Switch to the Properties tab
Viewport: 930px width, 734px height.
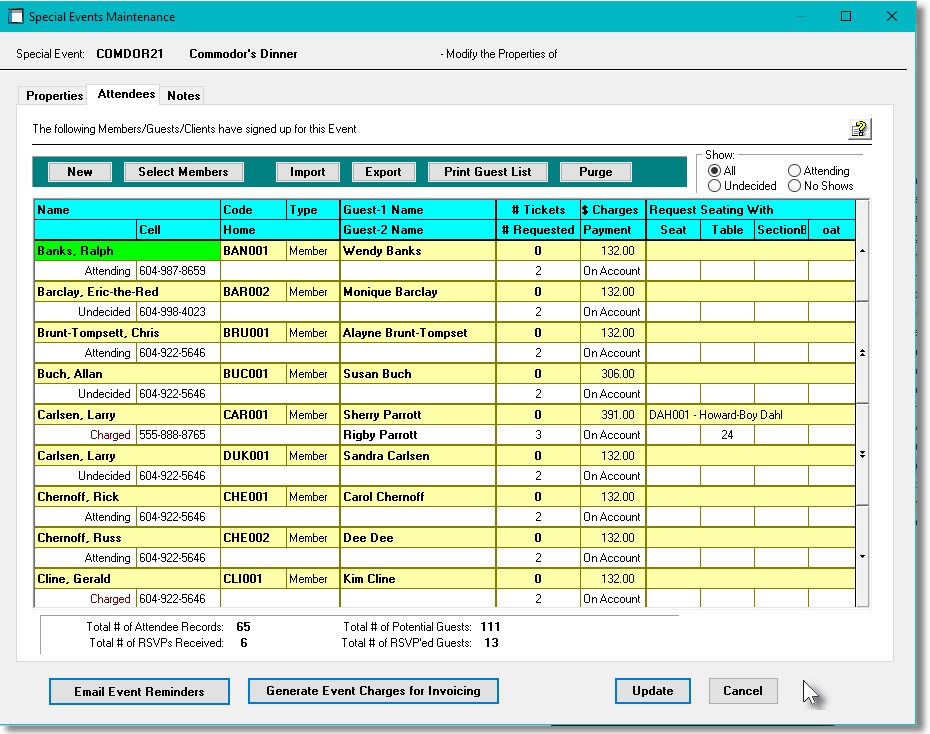[x=53, y=95]
